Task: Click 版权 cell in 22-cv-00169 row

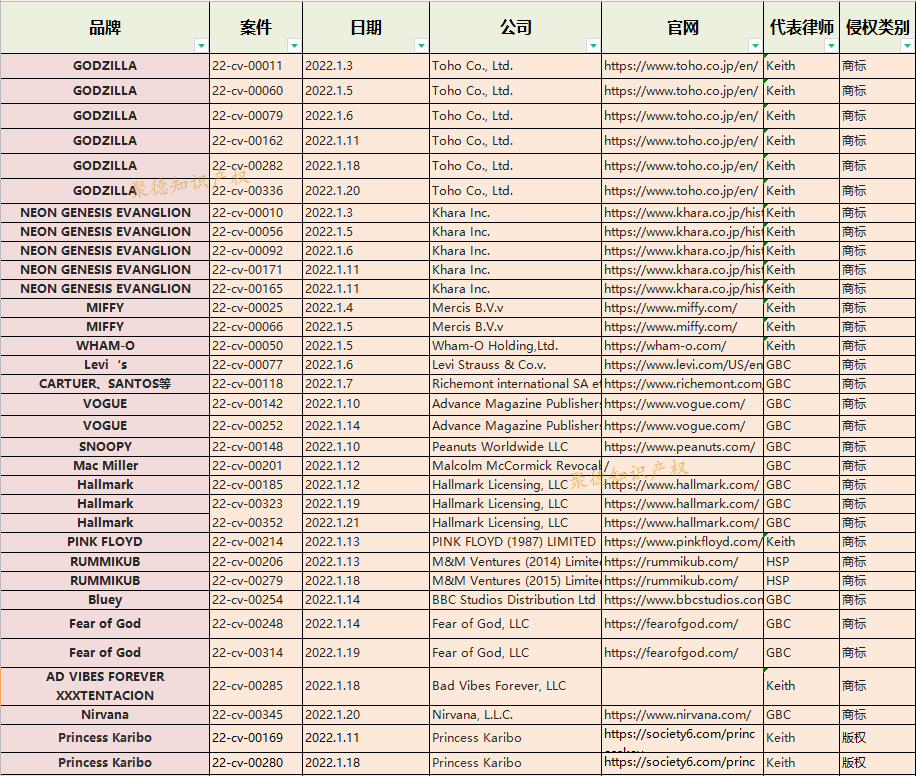Action: pos(877,738)
